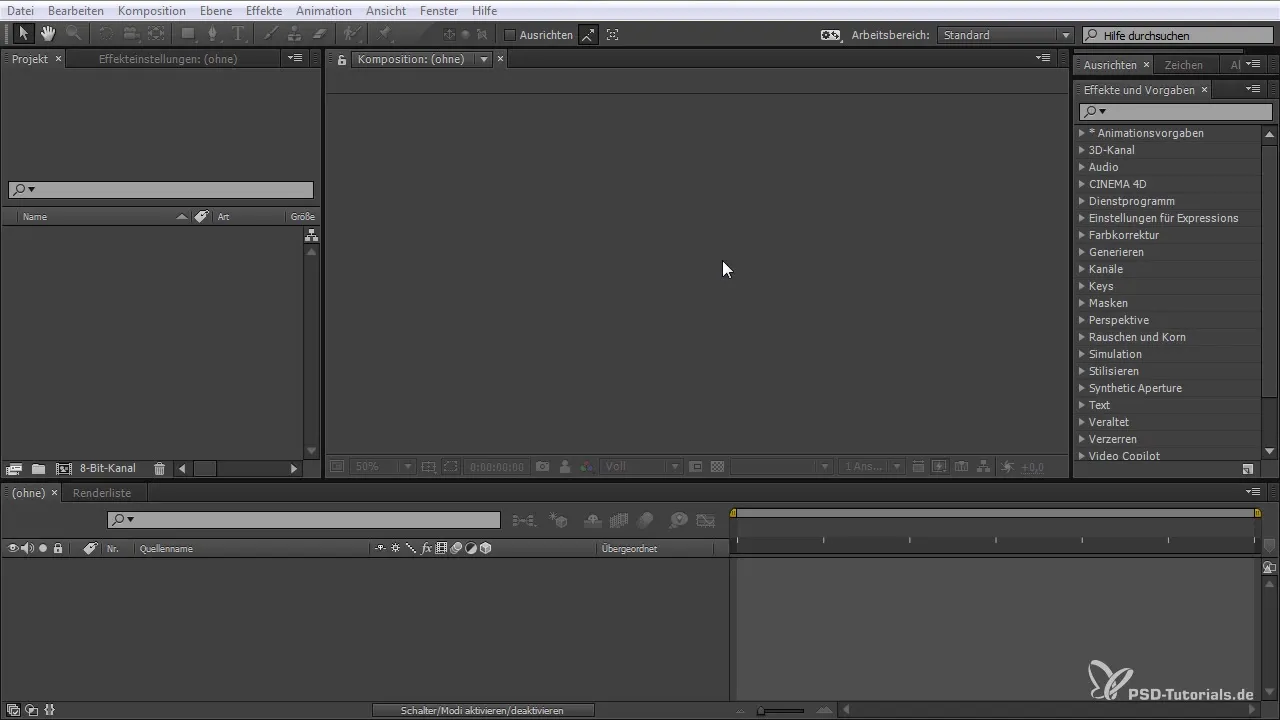The image size is (1280, 720).
Task: Select the Rotation tool
Action: pyautogui.click(x=106, y=34)
